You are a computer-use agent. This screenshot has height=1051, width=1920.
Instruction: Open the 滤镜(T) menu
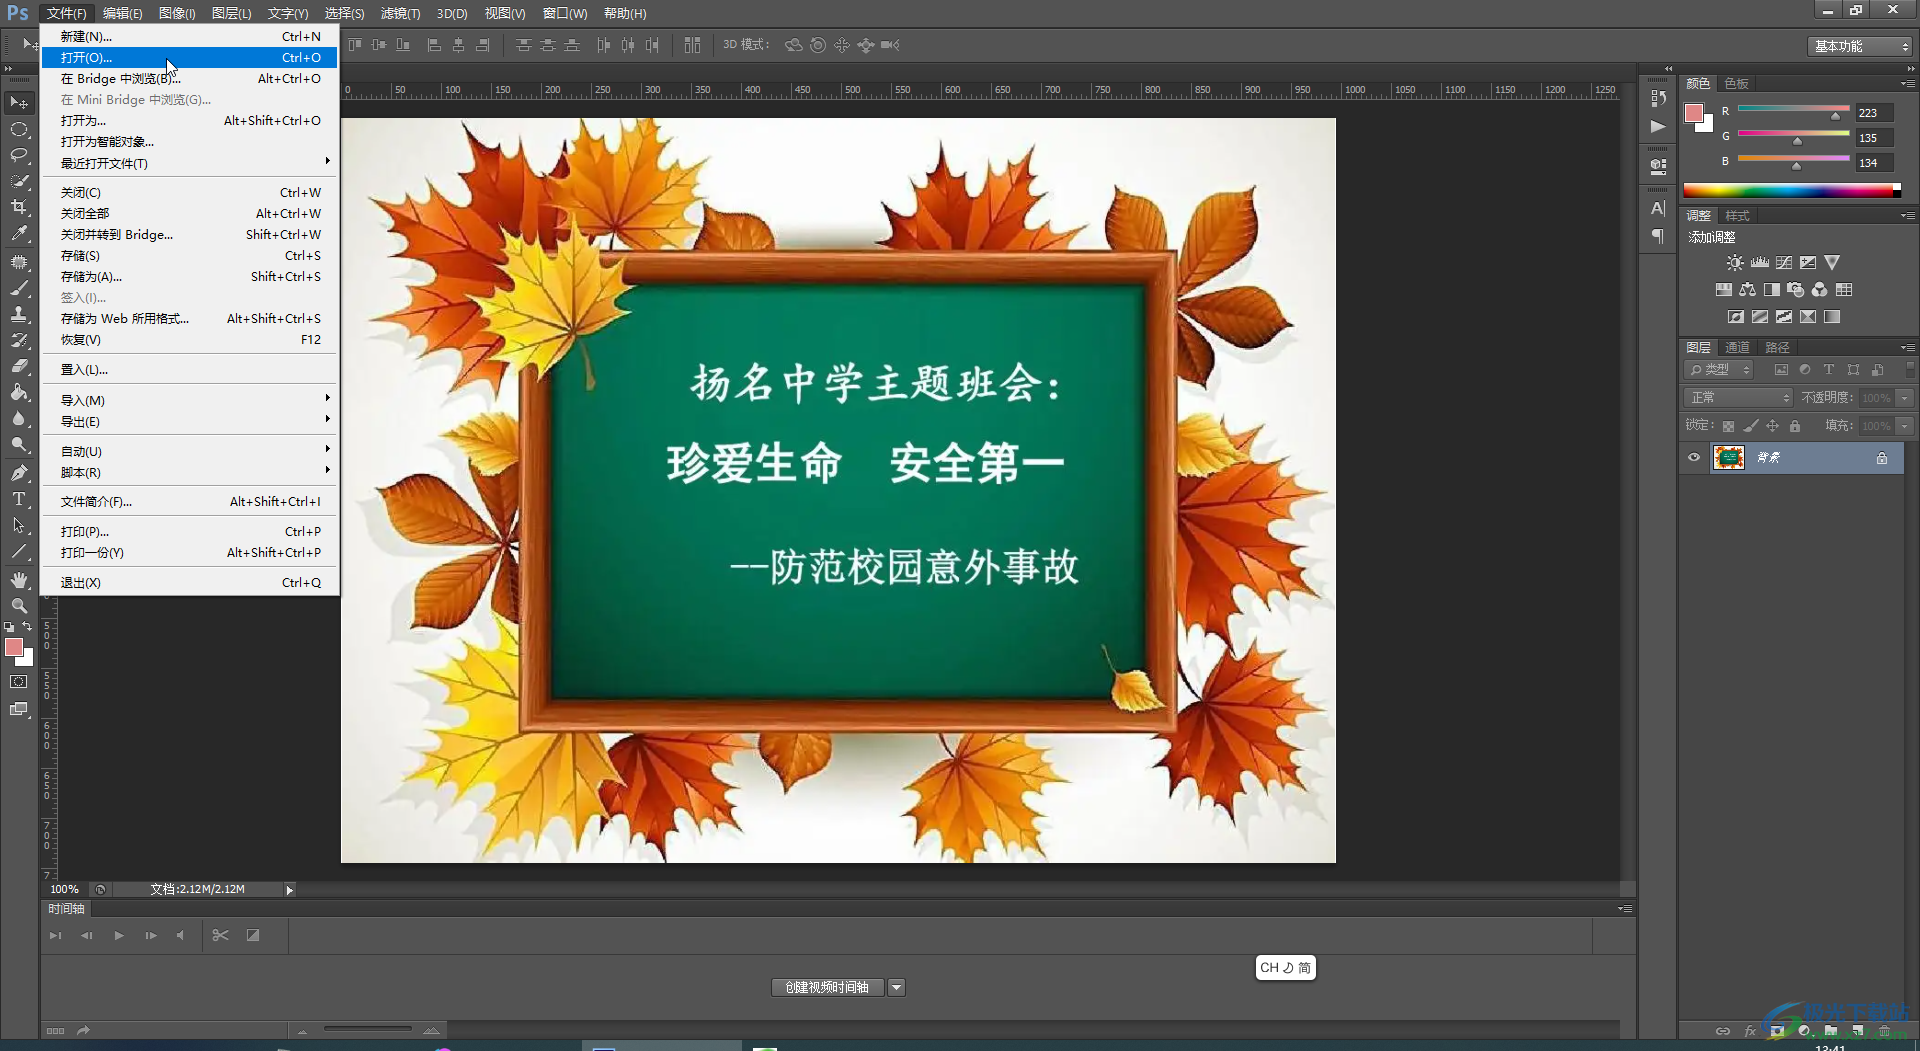(x=400, y=13)
